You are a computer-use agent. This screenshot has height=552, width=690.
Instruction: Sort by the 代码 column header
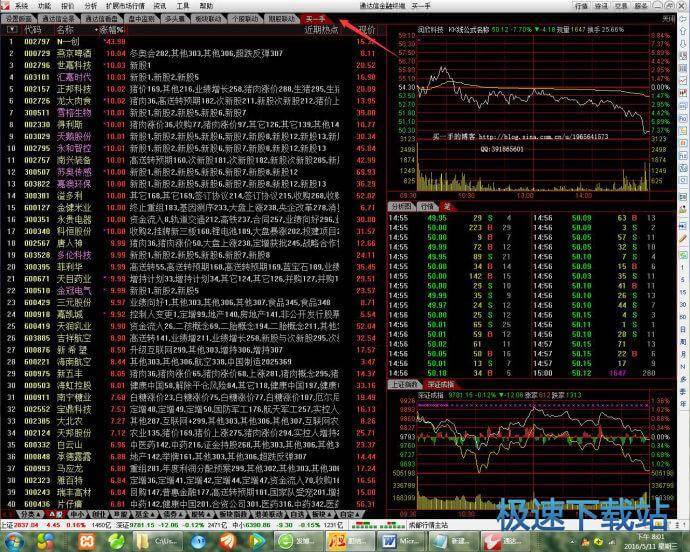tap(32, 30)
